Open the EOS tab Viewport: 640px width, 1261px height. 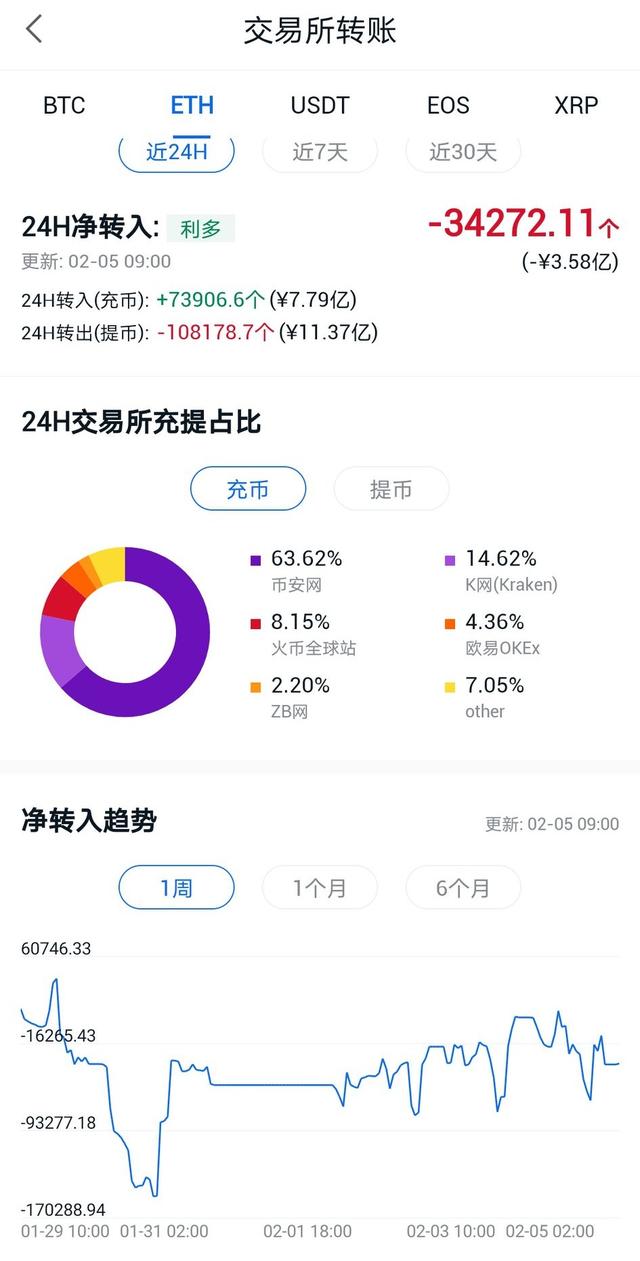click(x=447, y=105)
